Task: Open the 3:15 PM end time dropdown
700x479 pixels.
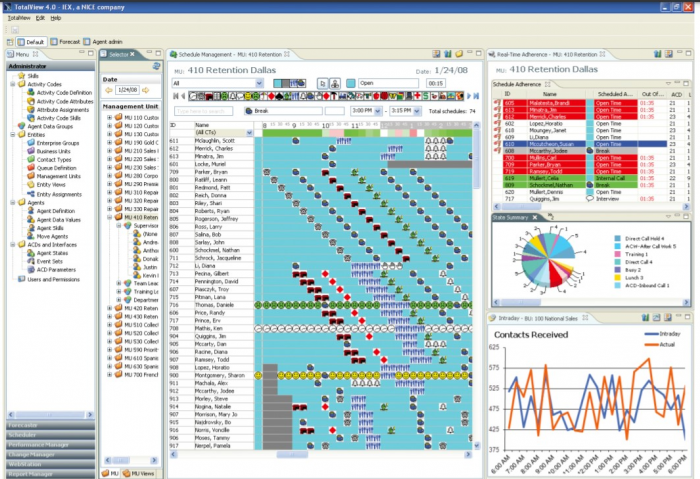Action: point(417,111)
